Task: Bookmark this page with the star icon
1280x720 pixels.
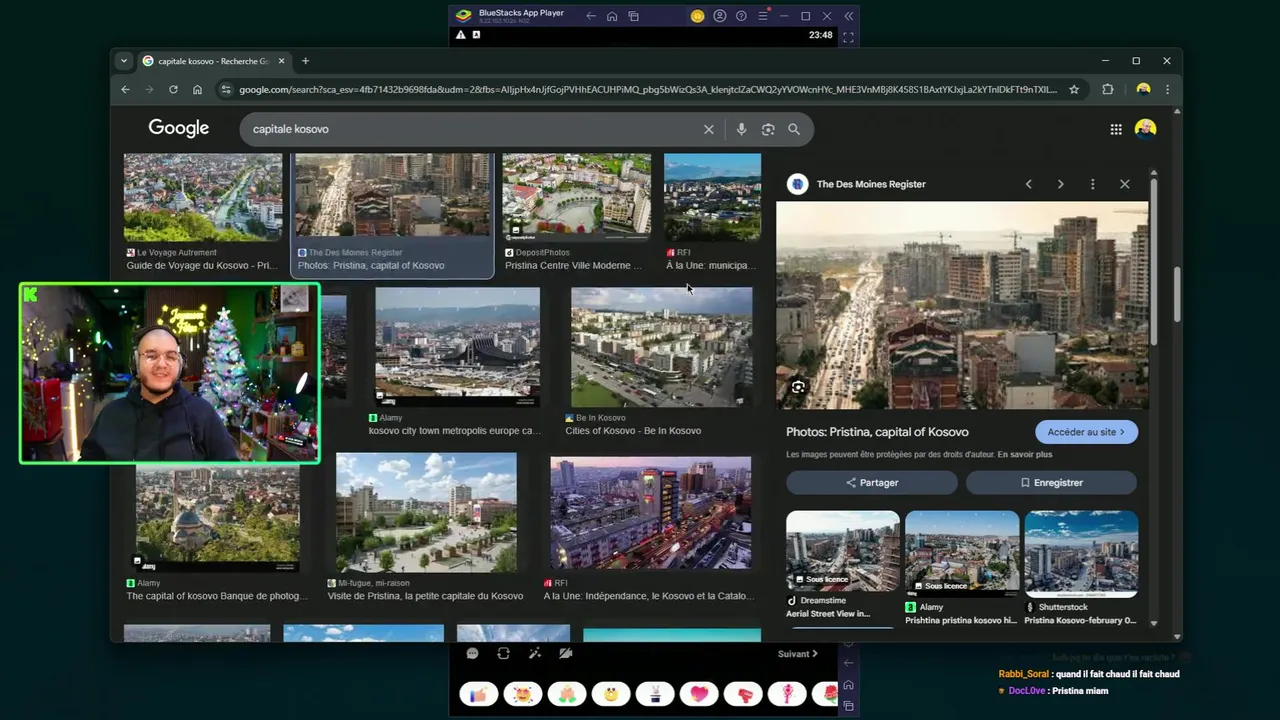Action: [1074, 89]
